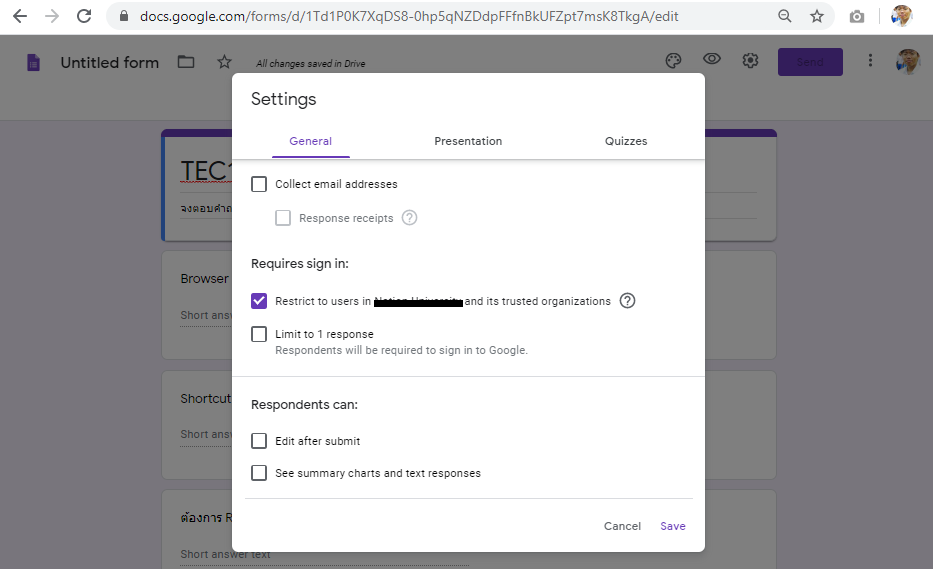Click help icon beside Response receipts
The image size is (933, 569).
[x=409, y=218]
